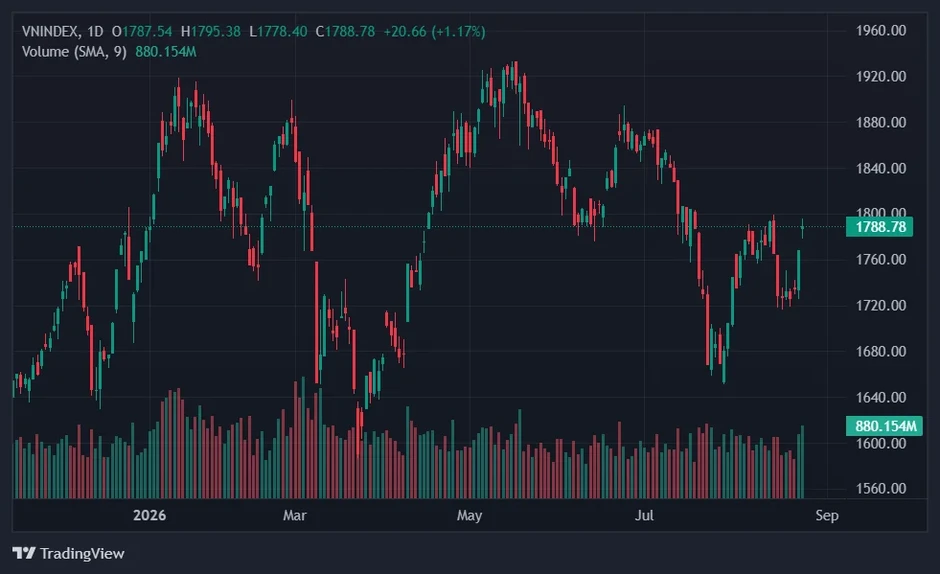Click the Mar label on time axis
940x574 pixels.
pos(294,515)
